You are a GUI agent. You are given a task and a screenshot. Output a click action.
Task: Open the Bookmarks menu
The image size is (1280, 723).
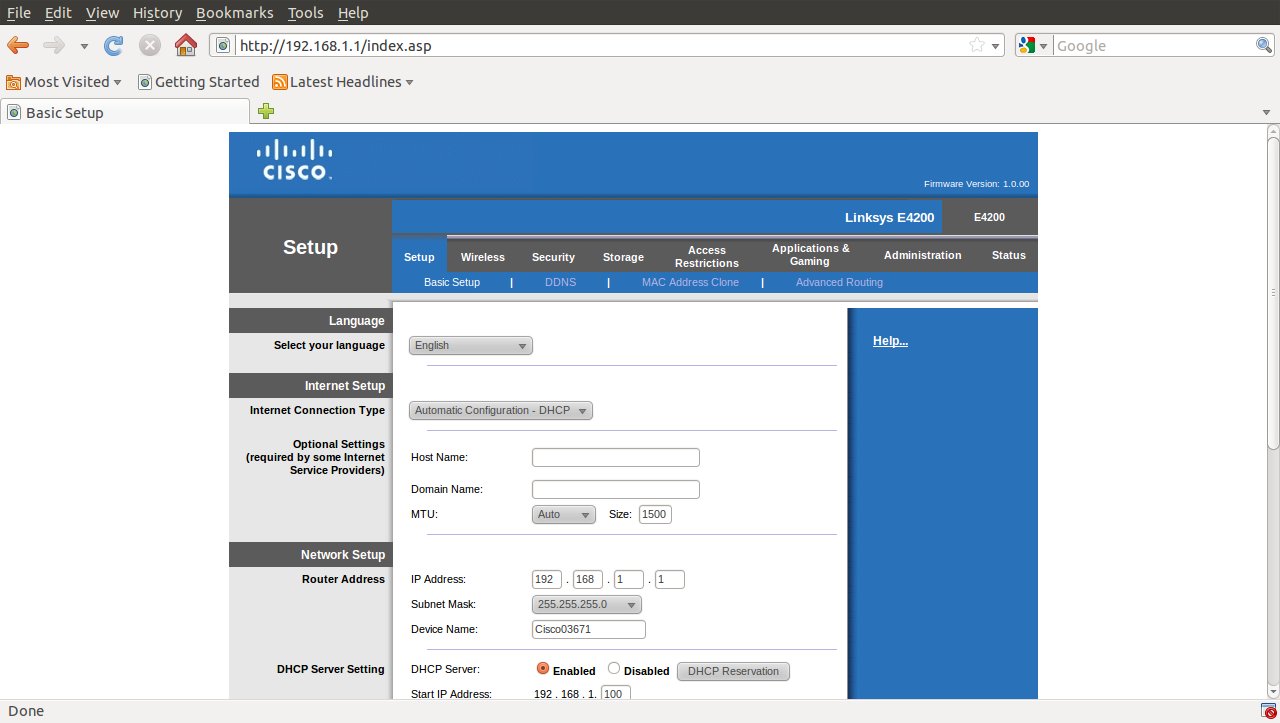click(235, 13)
